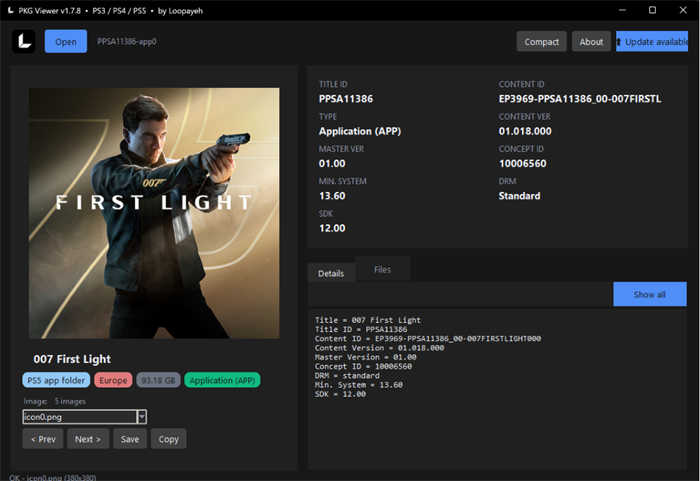Click the 'SDK = 12.00' details line

(340, 394)
